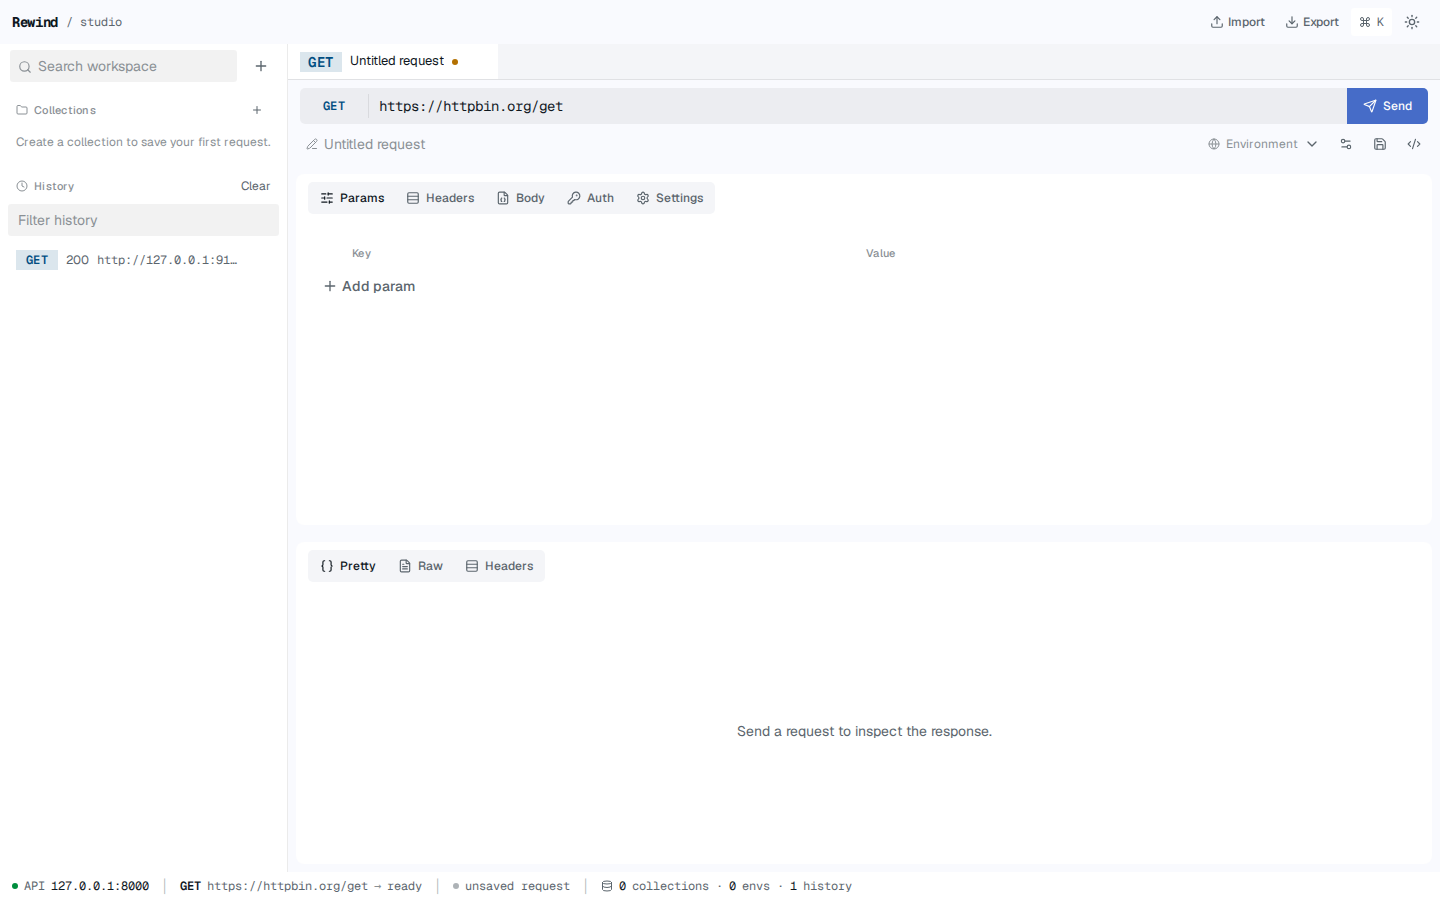Open the Environment selector dropdown

(1262, 144)
